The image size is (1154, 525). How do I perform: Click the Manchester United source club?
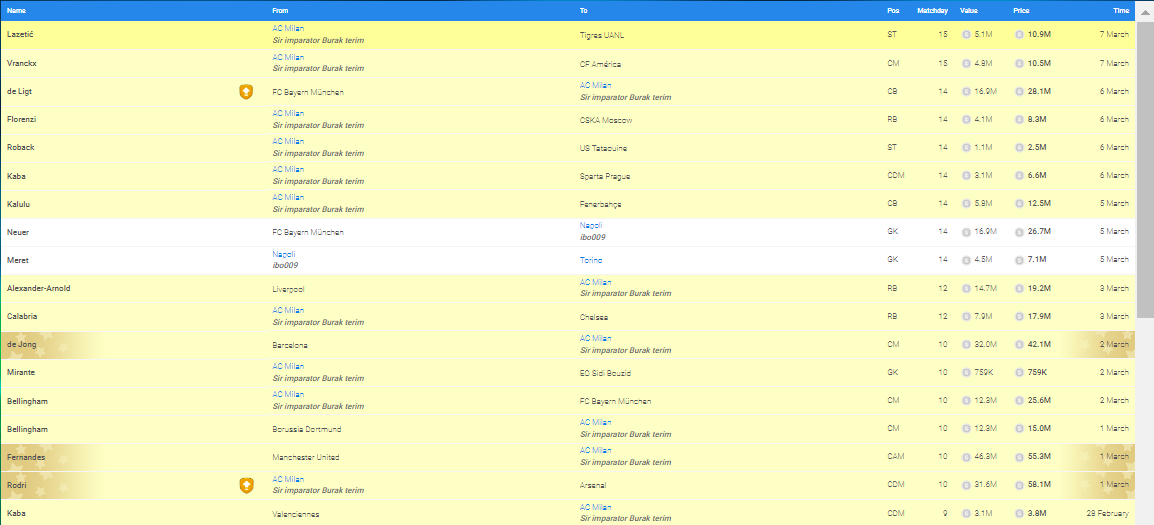(305, 457)
